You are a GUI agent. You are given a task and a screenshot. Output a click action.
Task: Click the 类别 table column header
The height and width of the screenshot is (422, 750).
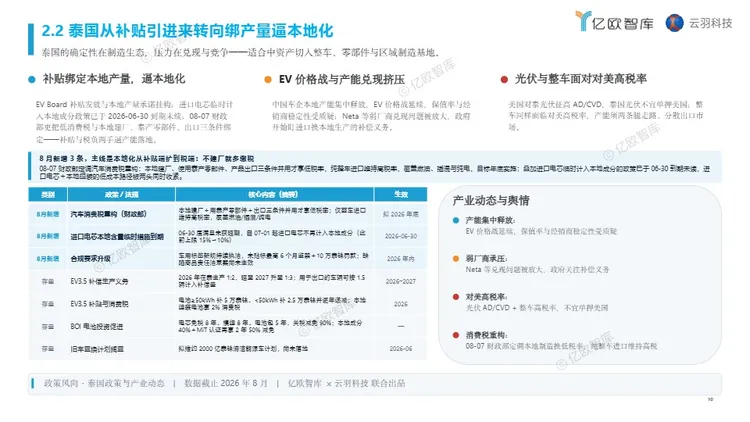click(x=48, y=194)
